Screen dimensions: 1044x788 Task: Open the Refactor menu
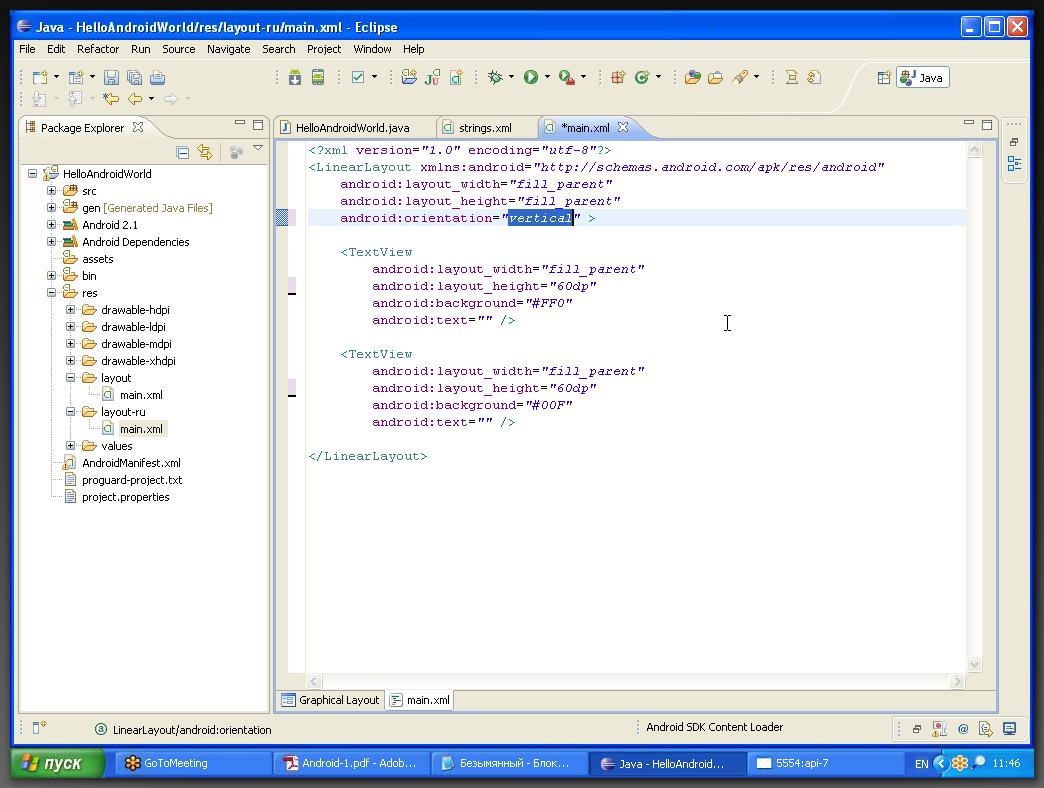click(x=98, y=49)
